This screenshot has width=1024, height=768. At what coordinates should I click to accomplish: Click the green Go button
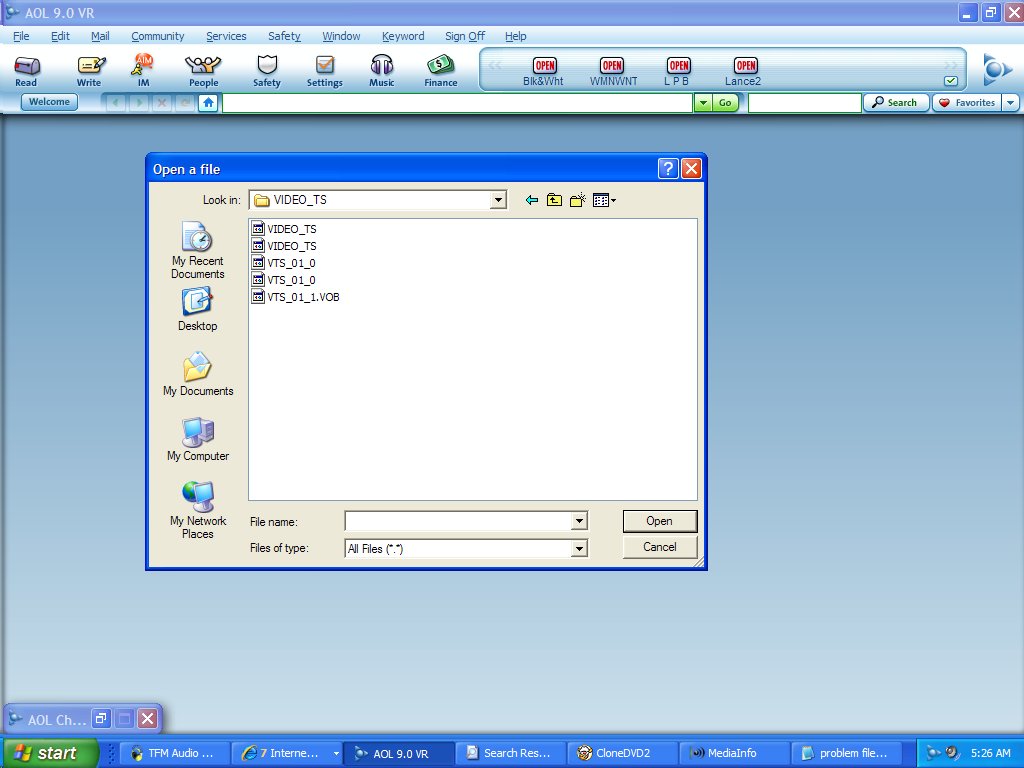tap(725, 103)
